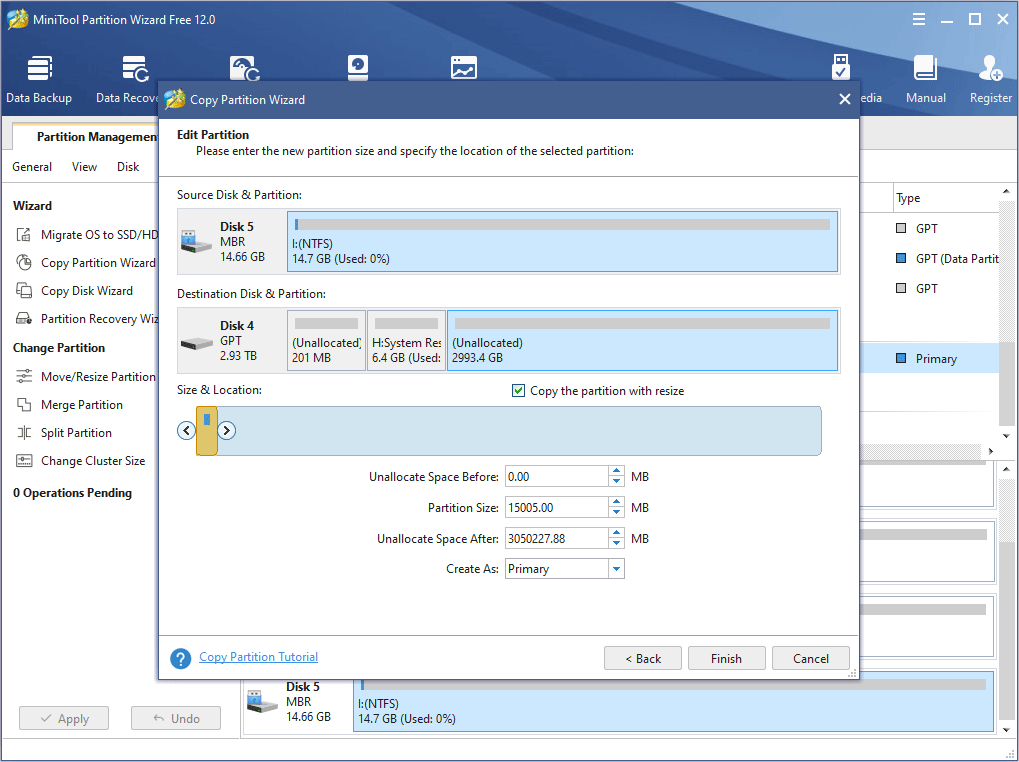Click Migrate OS to SSD/HD wizard text

[x=99, y=235]
